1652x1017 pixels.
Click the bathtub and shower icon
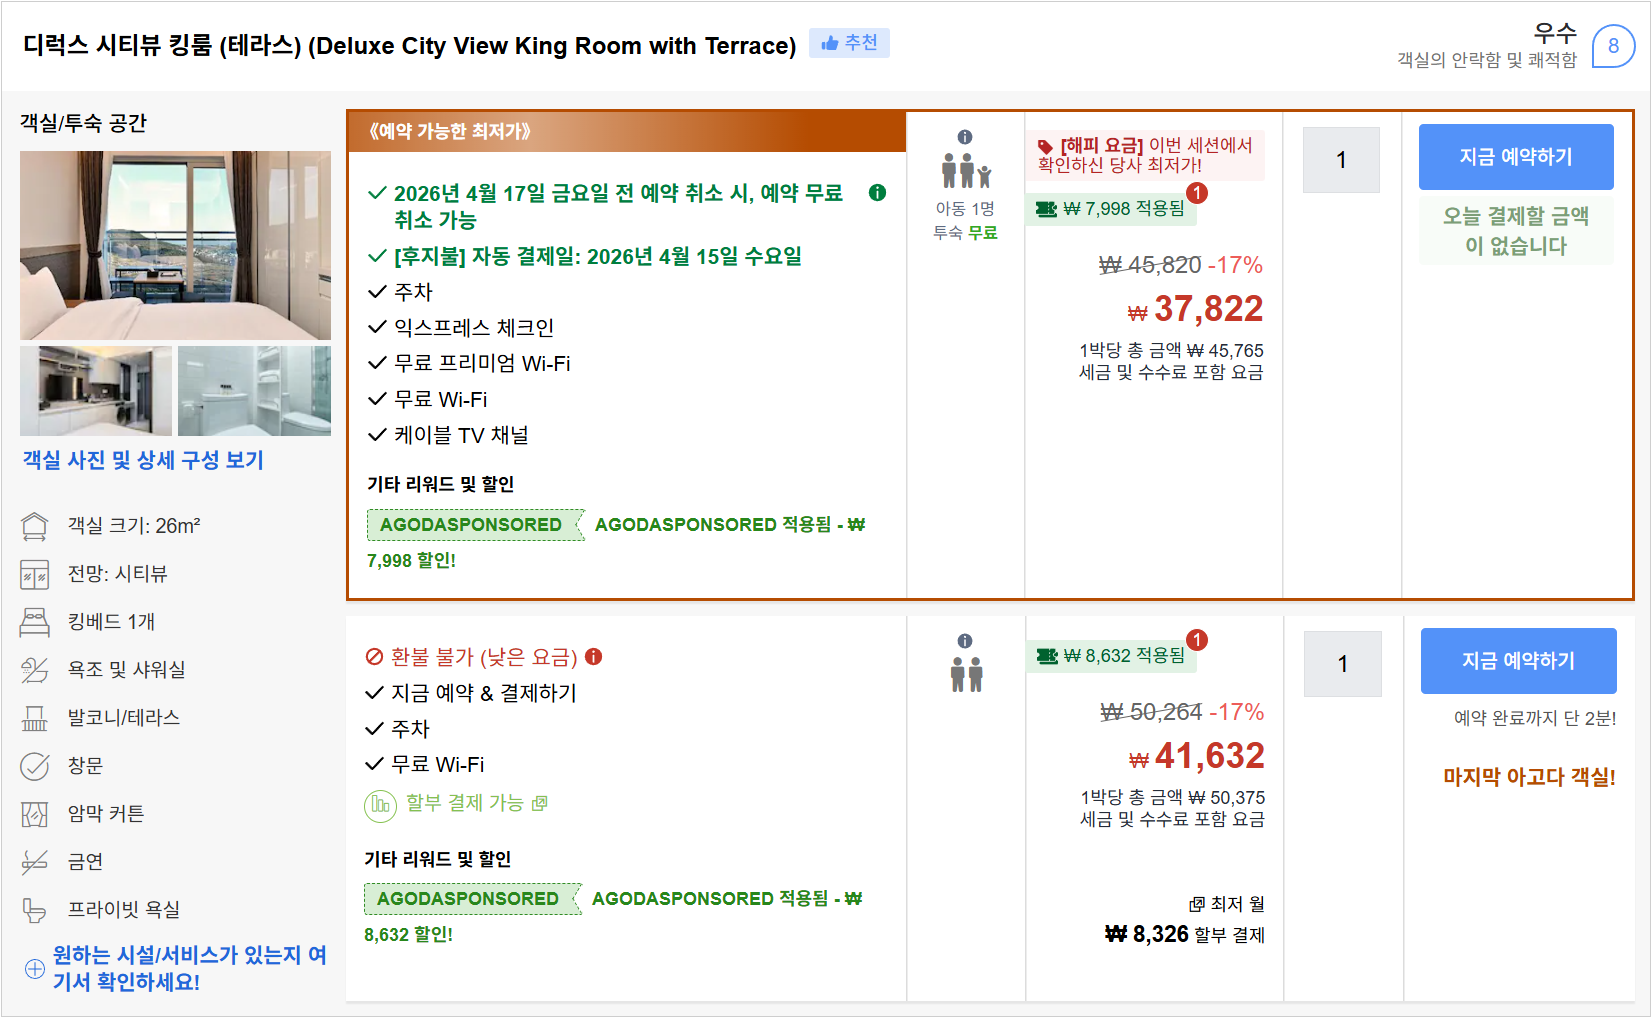pos(35,669)
